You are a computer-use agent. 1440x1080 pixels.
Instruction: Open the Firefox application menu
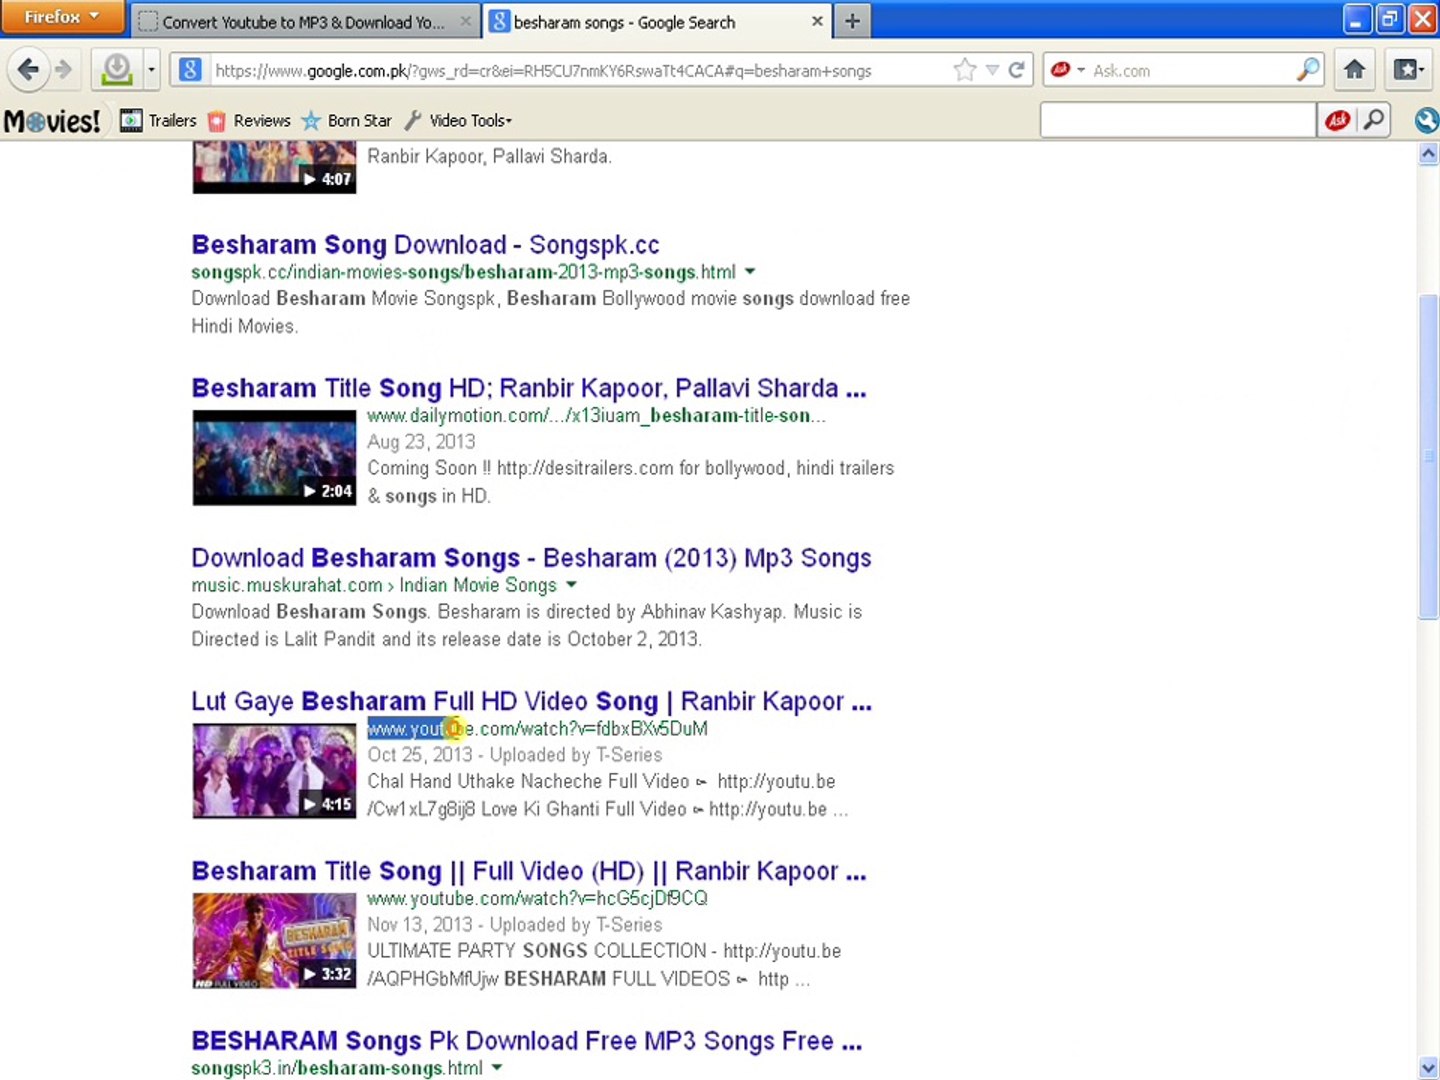point(62,17)
